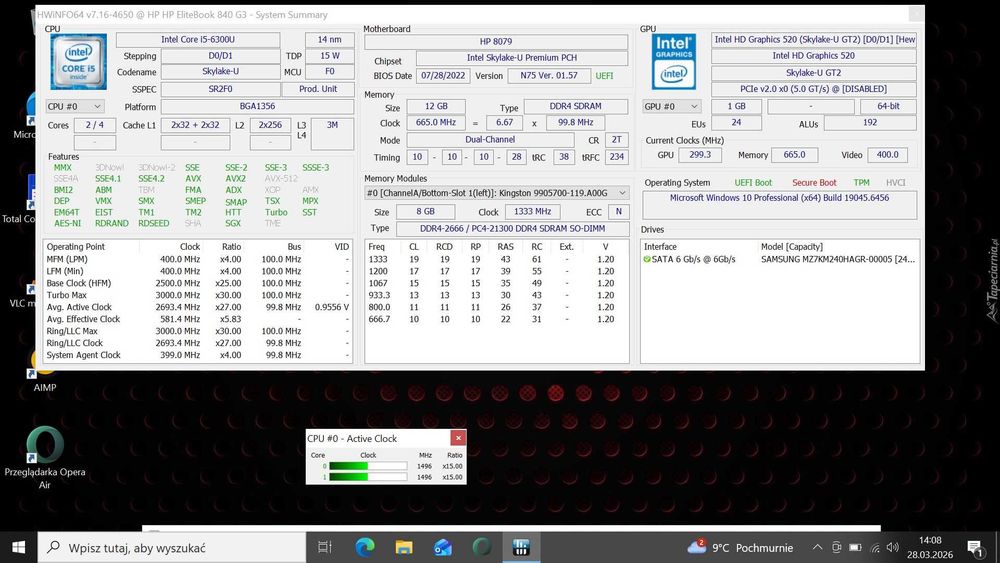Click the Dual-Channel mode field

490,140
